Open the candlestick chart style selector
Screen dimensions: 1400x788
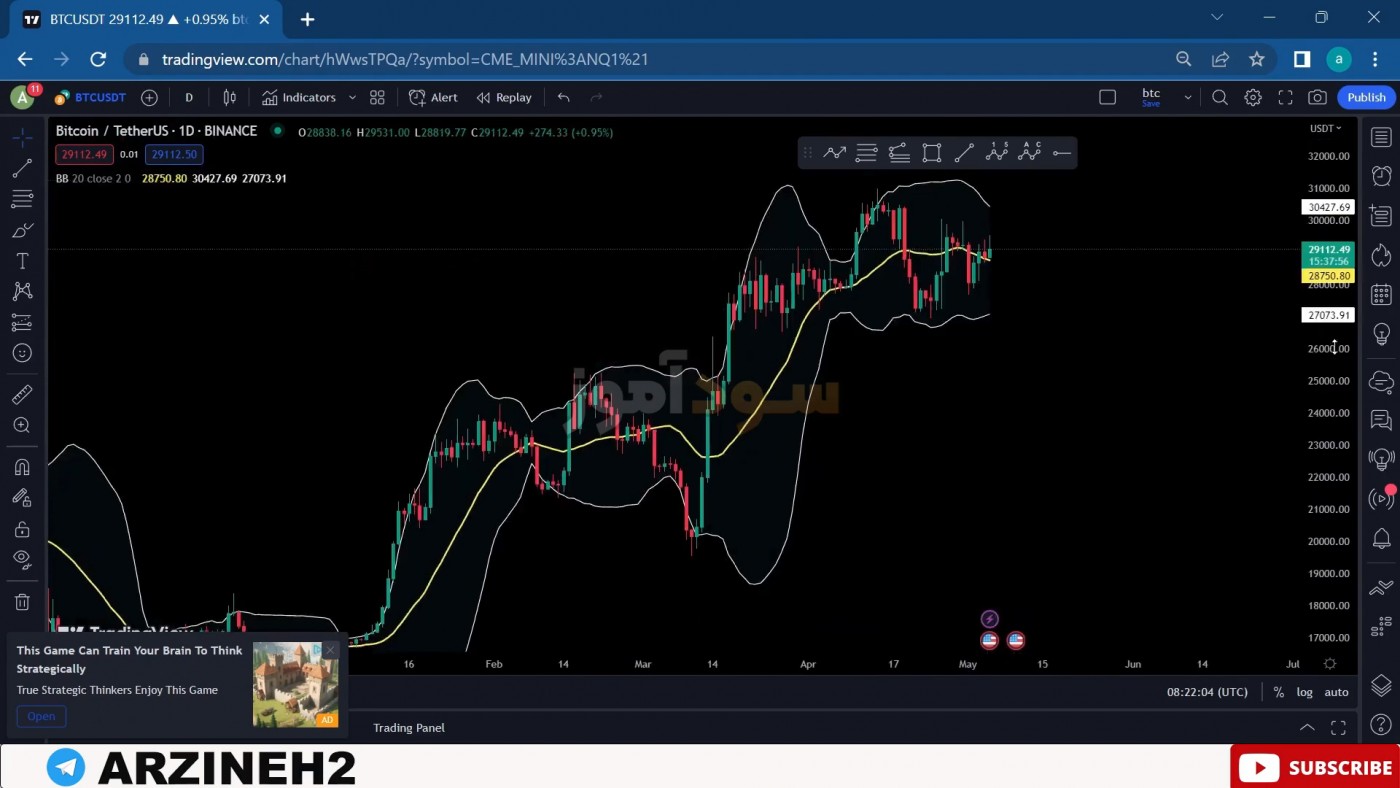(x=230, y=97)
